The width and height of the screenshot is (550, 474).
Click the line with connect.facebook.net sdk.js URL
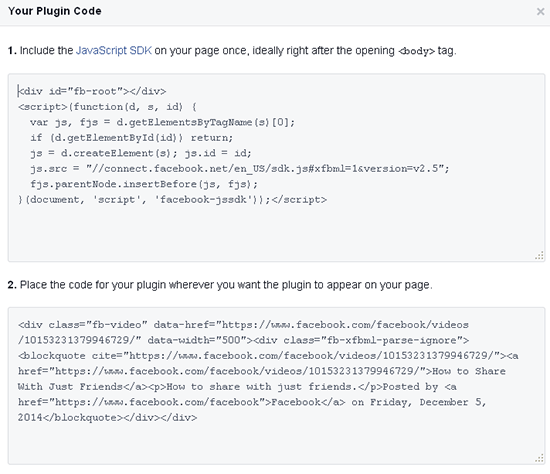(240, 169)
